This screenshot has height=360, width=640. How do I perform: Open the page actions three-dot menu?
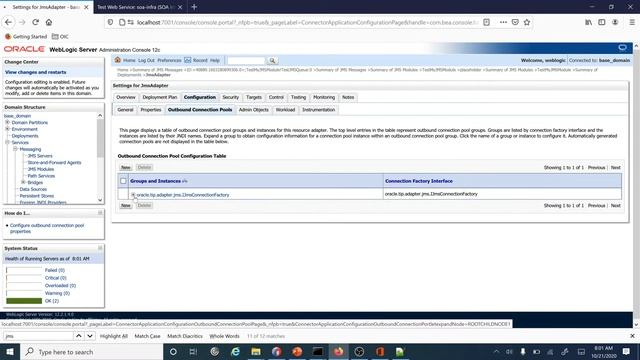point(503,22)
